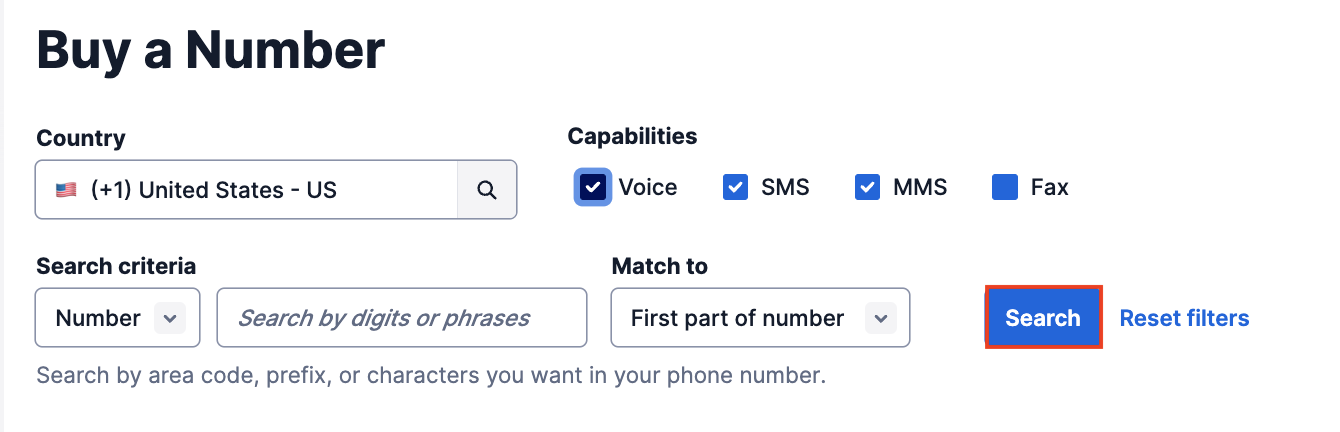1340x432 pixels.
Task: Click the Reset filters link
Action: point(1184,318)
